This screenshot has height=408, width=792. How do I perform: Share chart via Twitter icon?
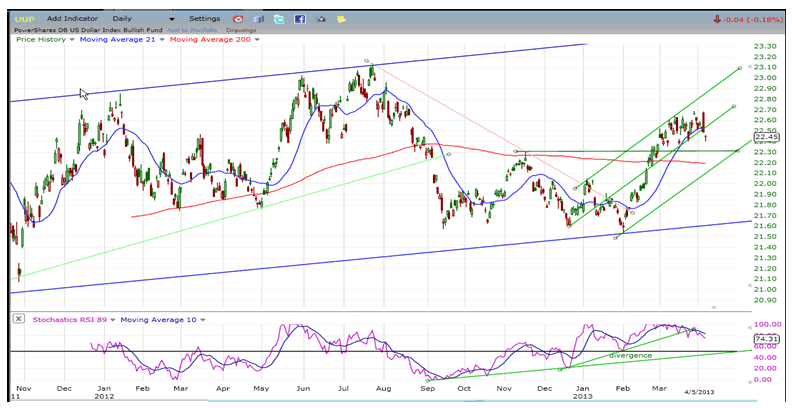[279, 19]
